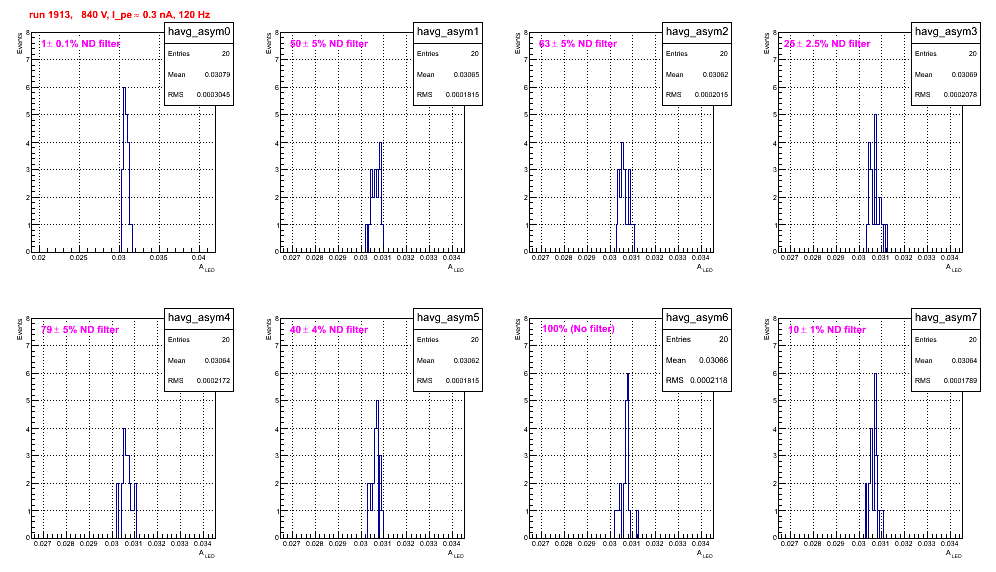Click the Entries row in havg_asym3 box
Screen dimensions: 996x572
[x=946, y=54]
